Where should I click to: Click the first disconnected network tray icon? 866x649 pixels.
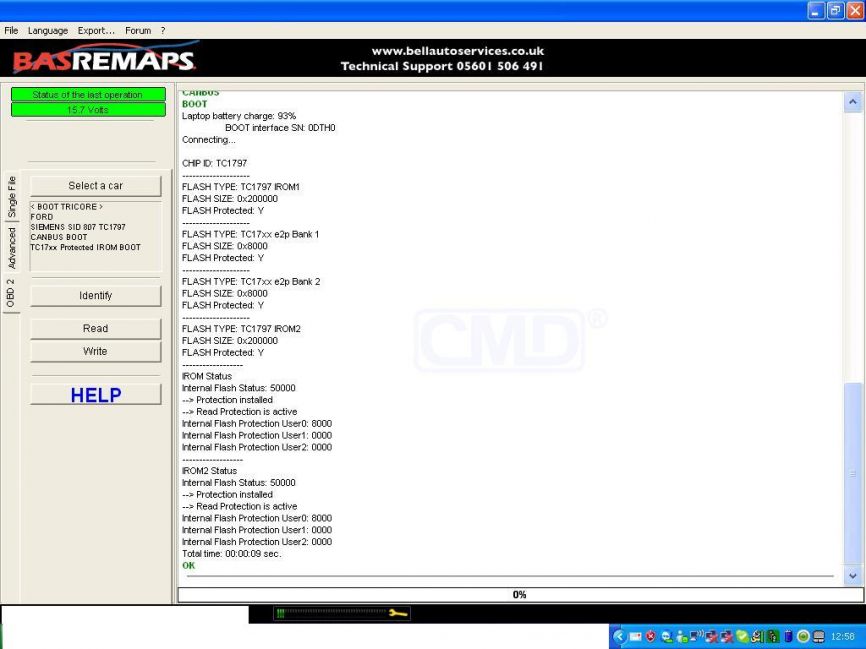(x=711, y=637)
